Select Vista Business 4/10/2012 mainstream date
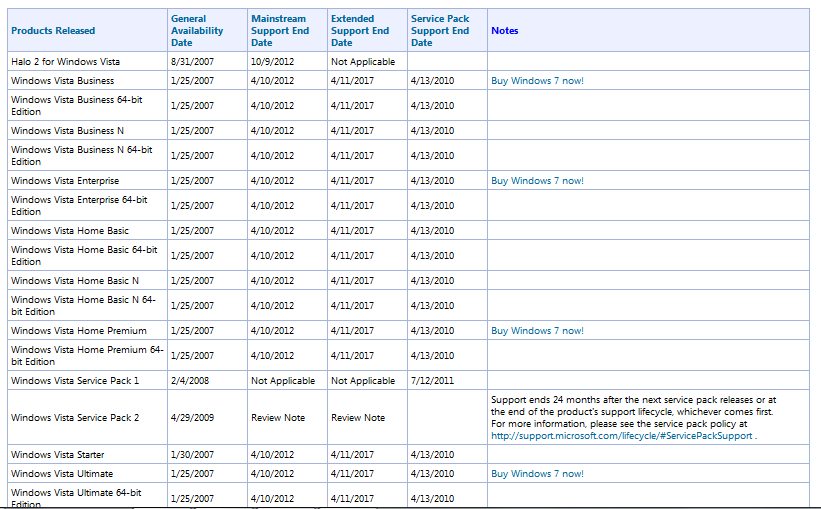Image resolution: width=821 pixels, height=509 pixels. pos(272,81)
